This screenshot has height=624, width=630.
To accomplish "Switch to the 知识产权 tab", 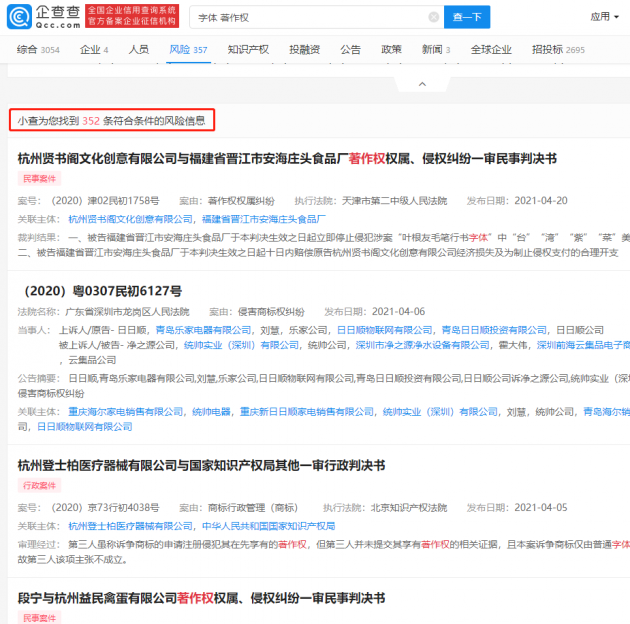I will tap(248, 50).
